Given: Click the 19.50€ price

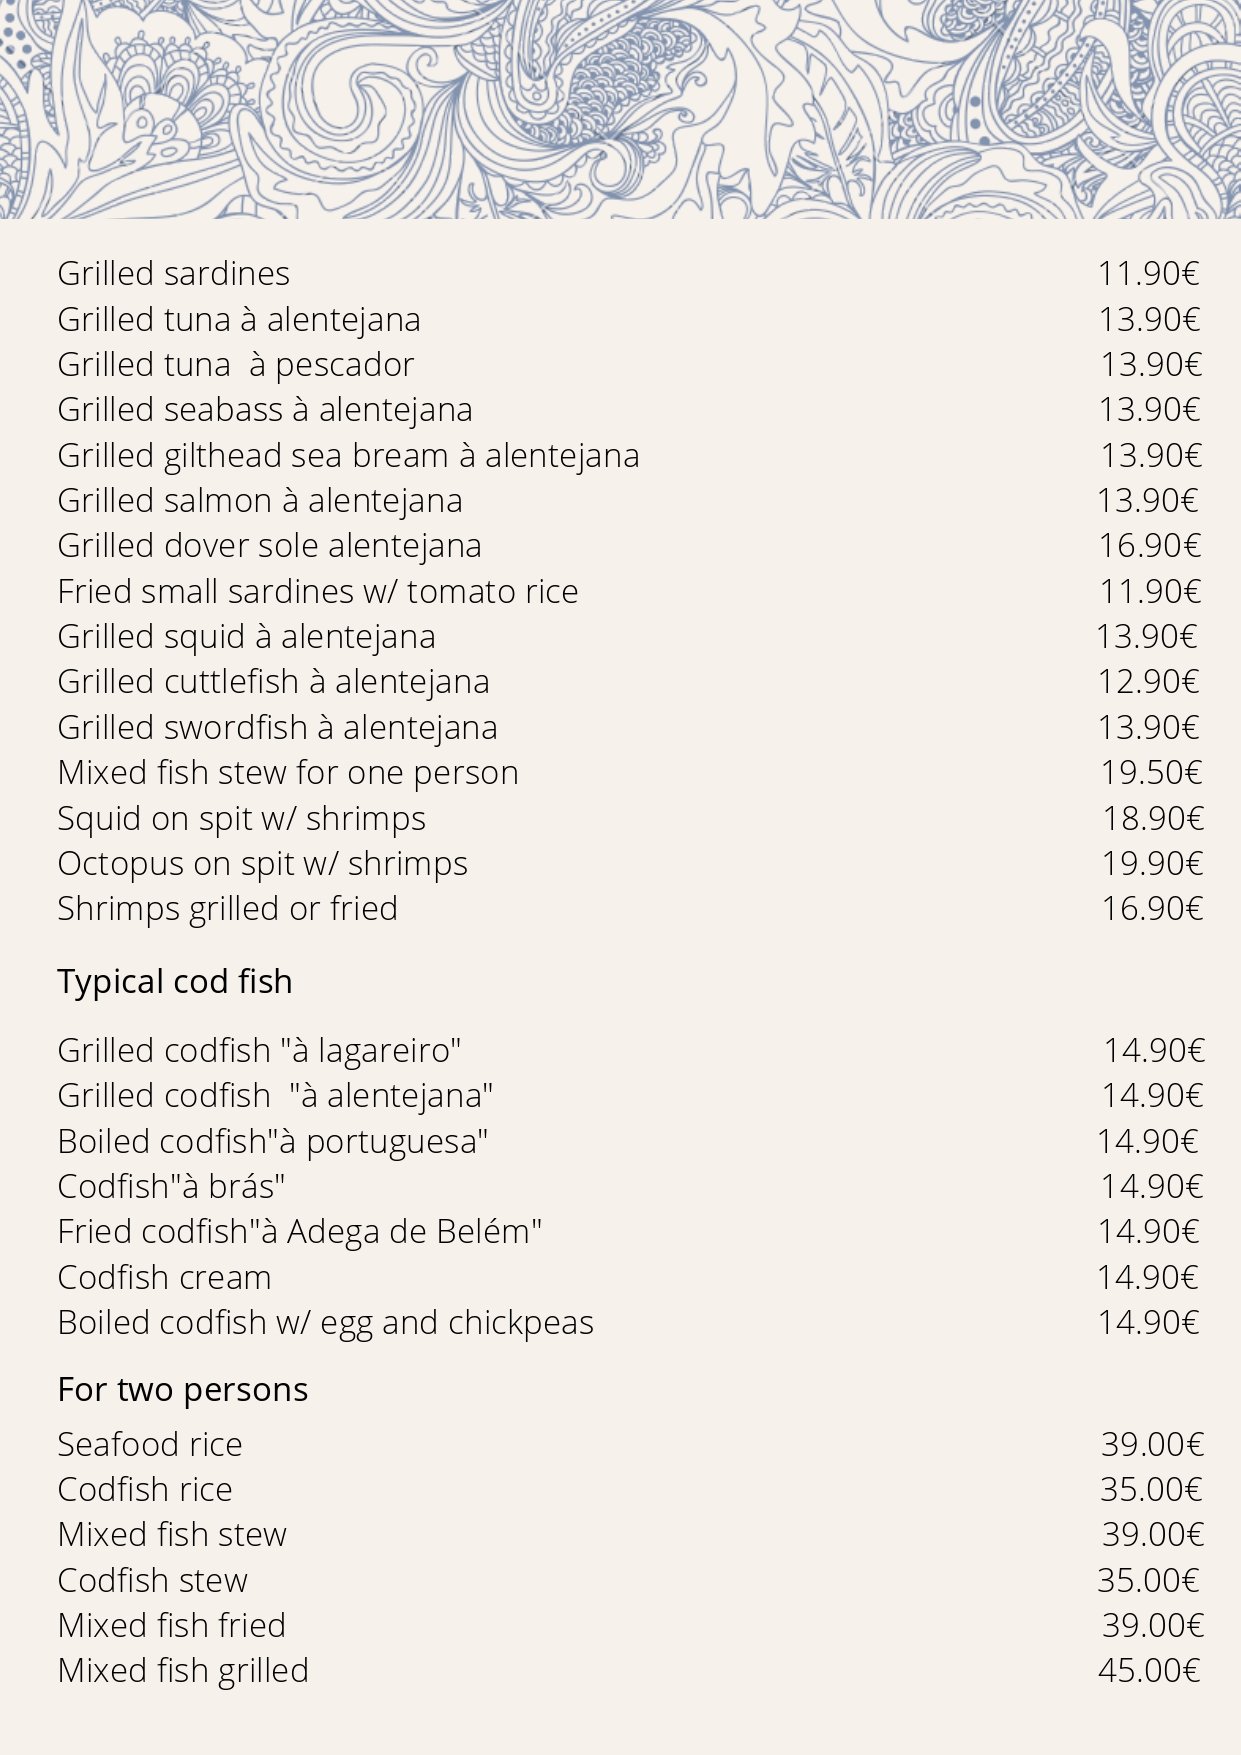Looking at the screenshot, I should coord(1151,773).
